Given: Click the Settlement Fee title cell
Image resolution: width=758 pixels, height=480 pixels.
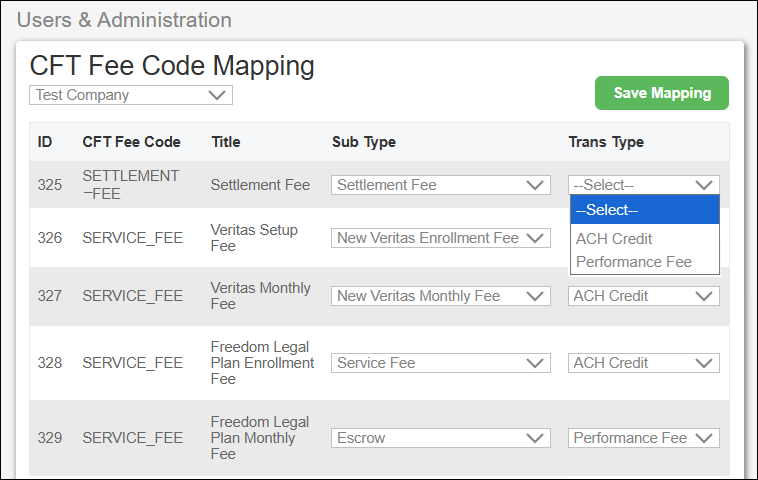Looking at the screenshot, I should [x=260, y=185].
